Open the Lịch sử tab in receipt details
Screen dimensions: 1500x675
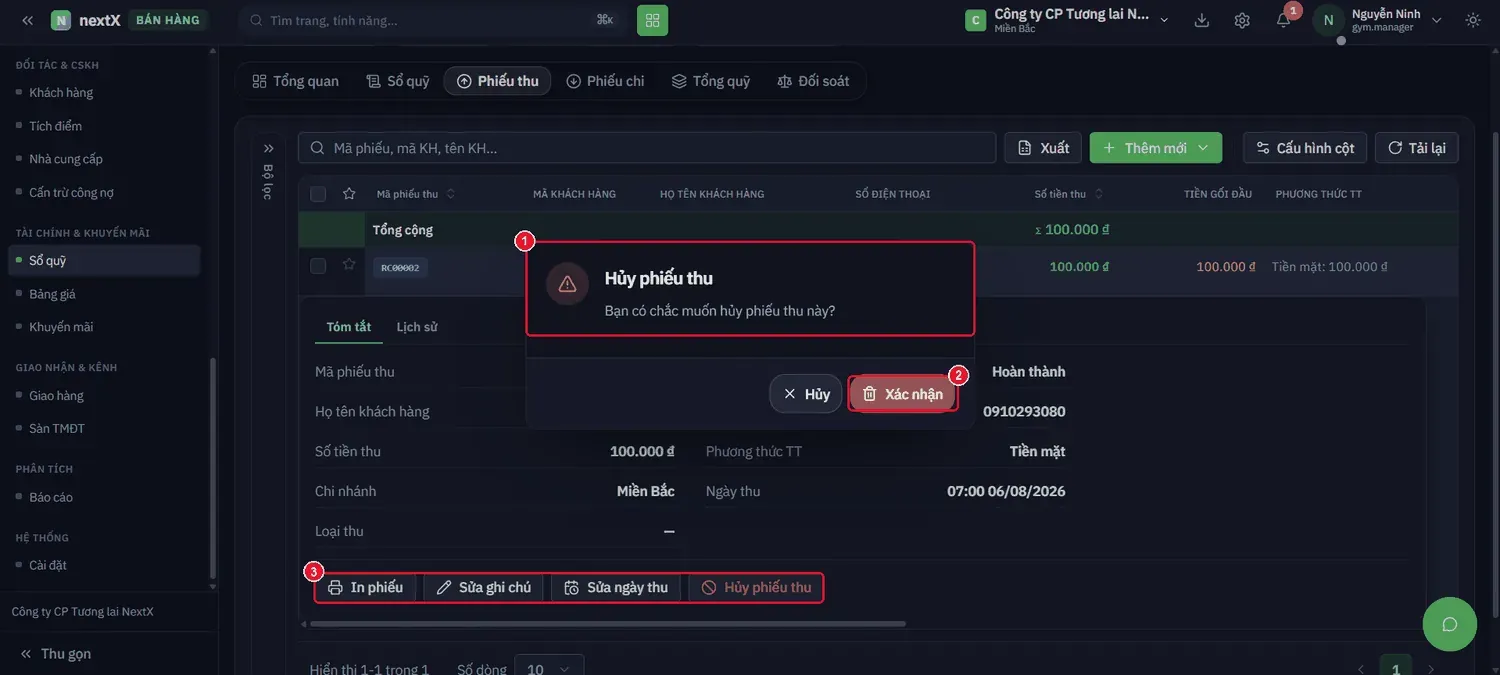(417, 327)
